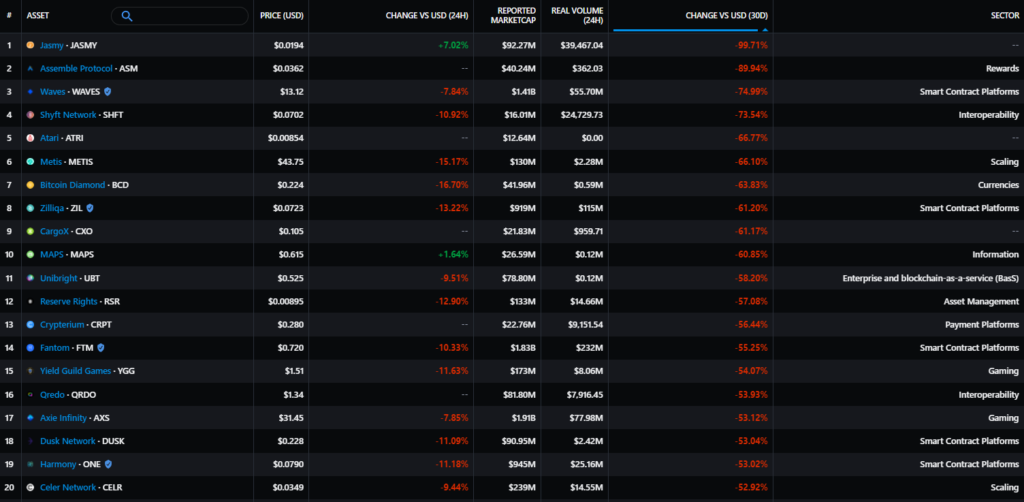
Task: Click the Jasmy coin logo icon
Action: [x=31, y=46]
